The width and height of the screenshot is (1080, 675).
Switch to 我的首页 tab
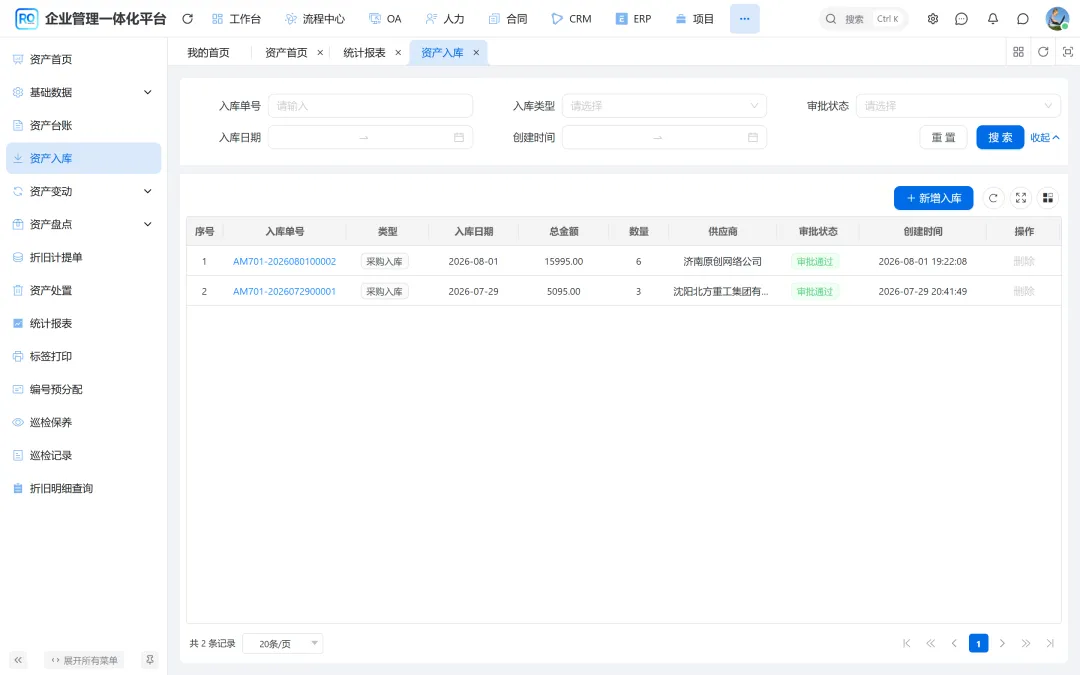point(209,52)
